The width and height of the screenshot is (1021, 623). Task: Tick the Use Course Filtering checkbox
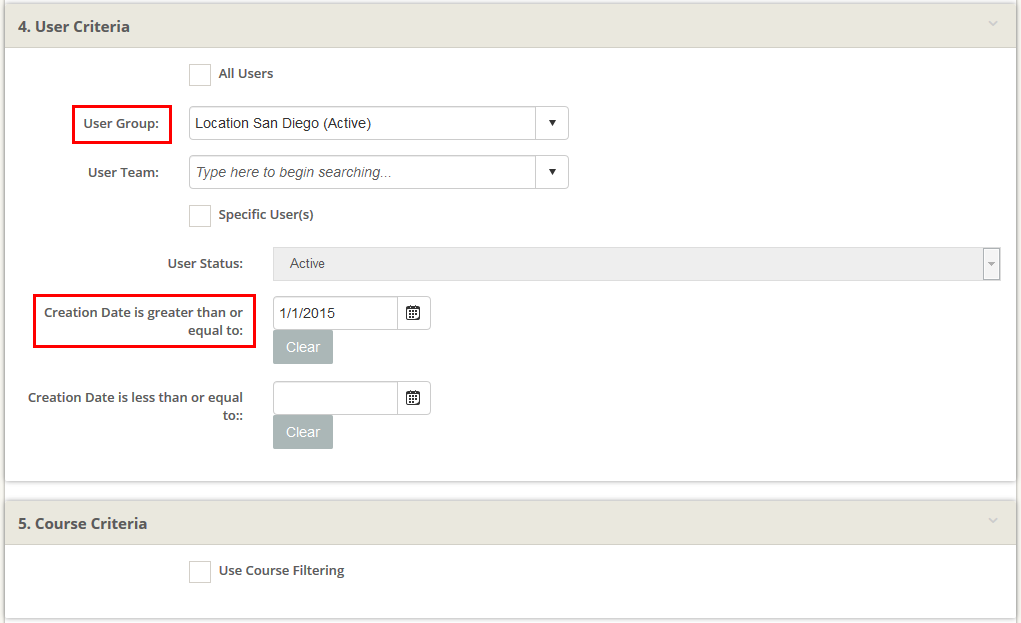pos(200,572)
